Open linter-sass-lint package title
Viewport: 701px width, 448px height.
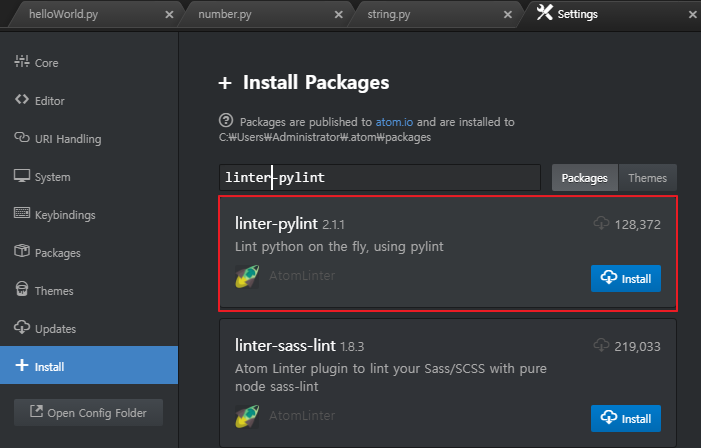(x=285, y=345)
